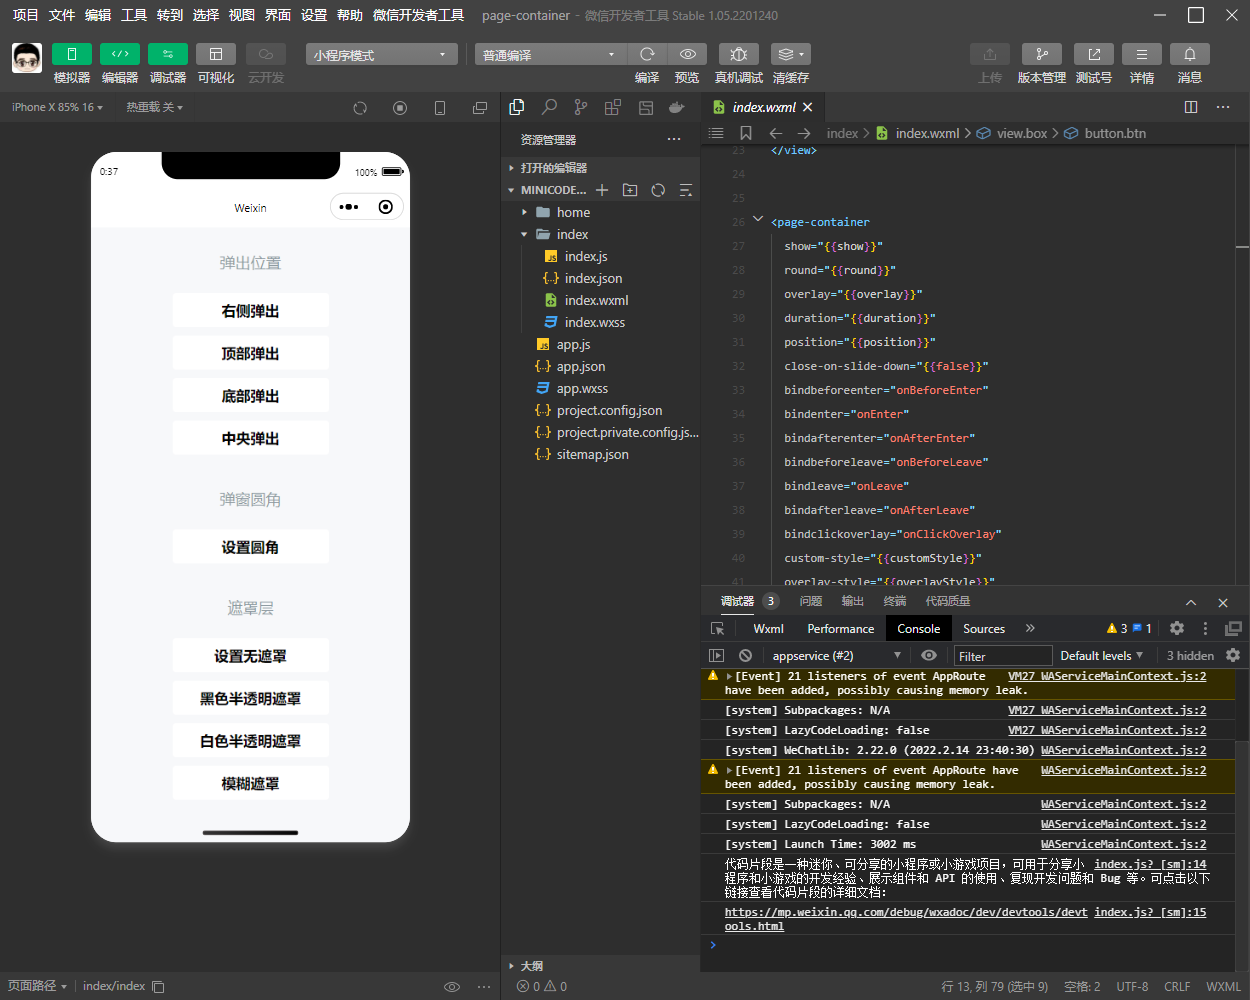Open the Extensions sidebar icon
The height and width of the screenshot is (1000, 1250).
click(613, 107)
